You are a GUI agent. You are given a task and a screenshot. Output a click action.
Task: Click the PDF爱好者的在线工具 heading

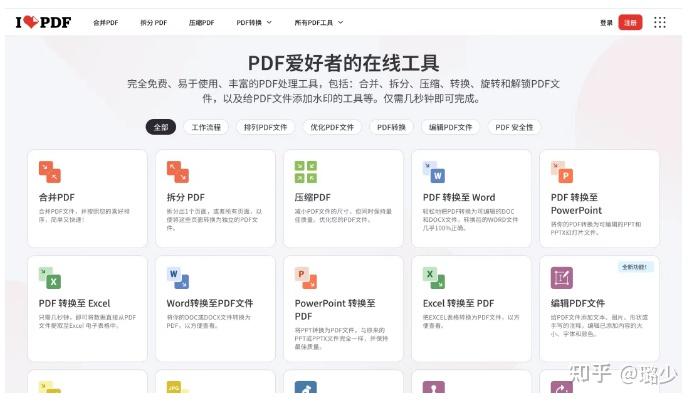[344, 63]
